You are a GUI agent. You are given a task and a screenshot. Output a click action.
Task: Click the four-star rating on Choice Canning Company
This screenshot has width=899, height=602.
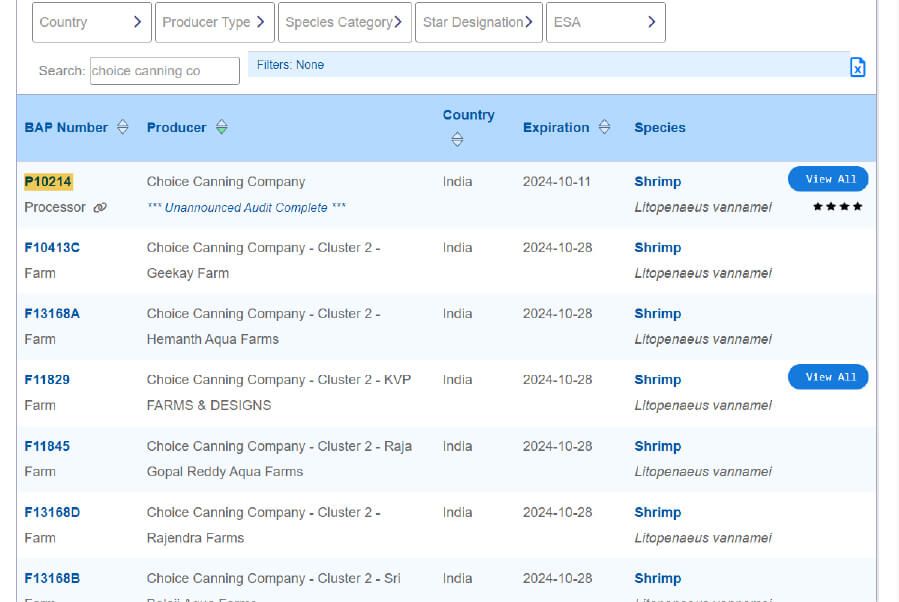pos(838,206)
